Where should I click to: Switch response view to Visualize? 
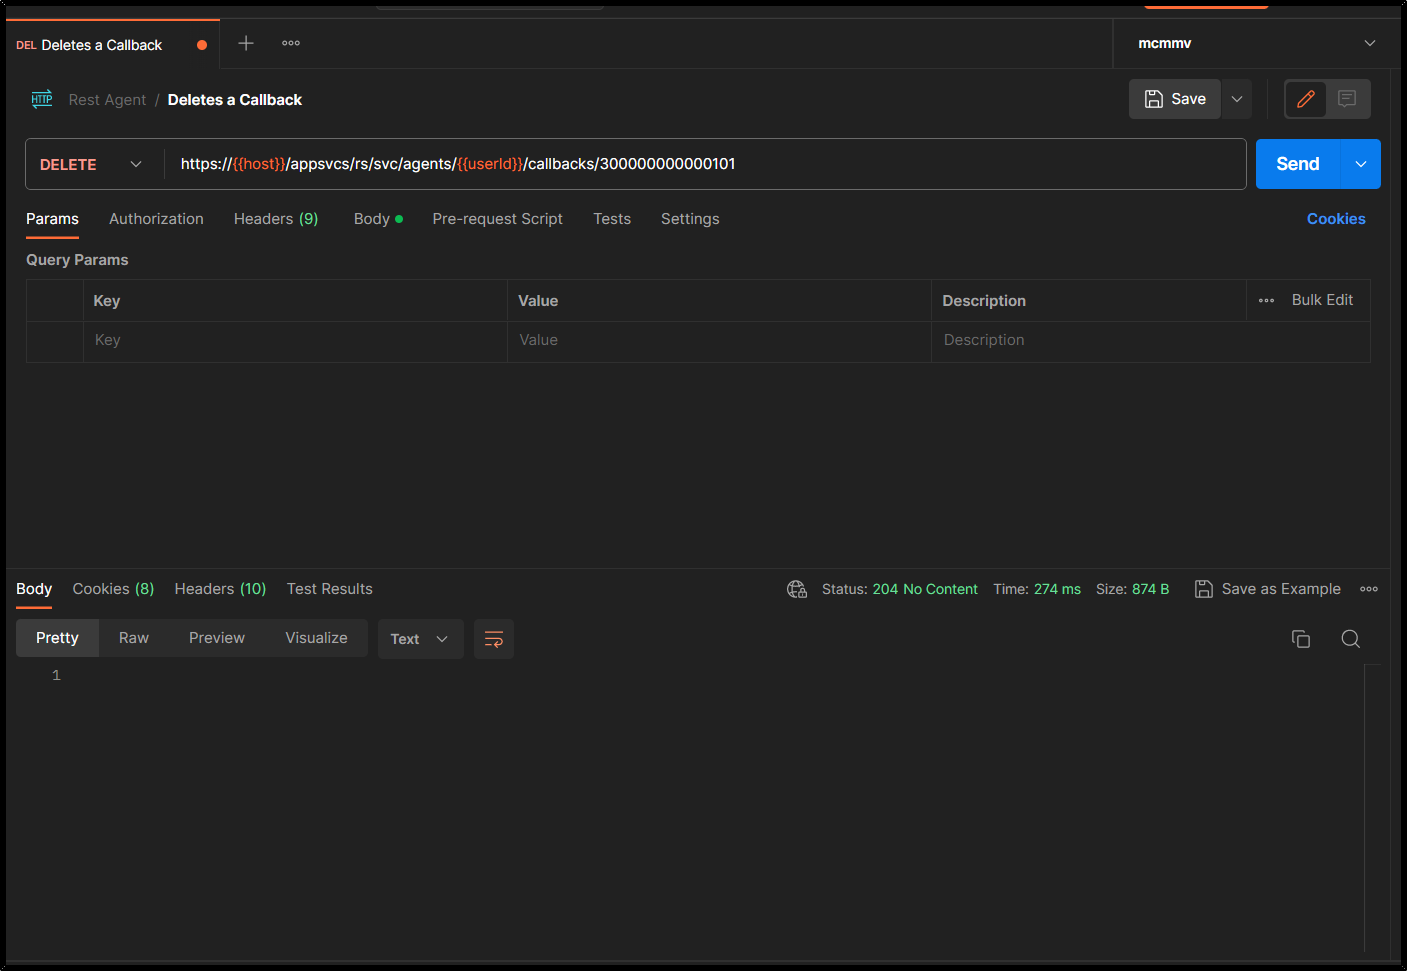click(x=317, y=638)
